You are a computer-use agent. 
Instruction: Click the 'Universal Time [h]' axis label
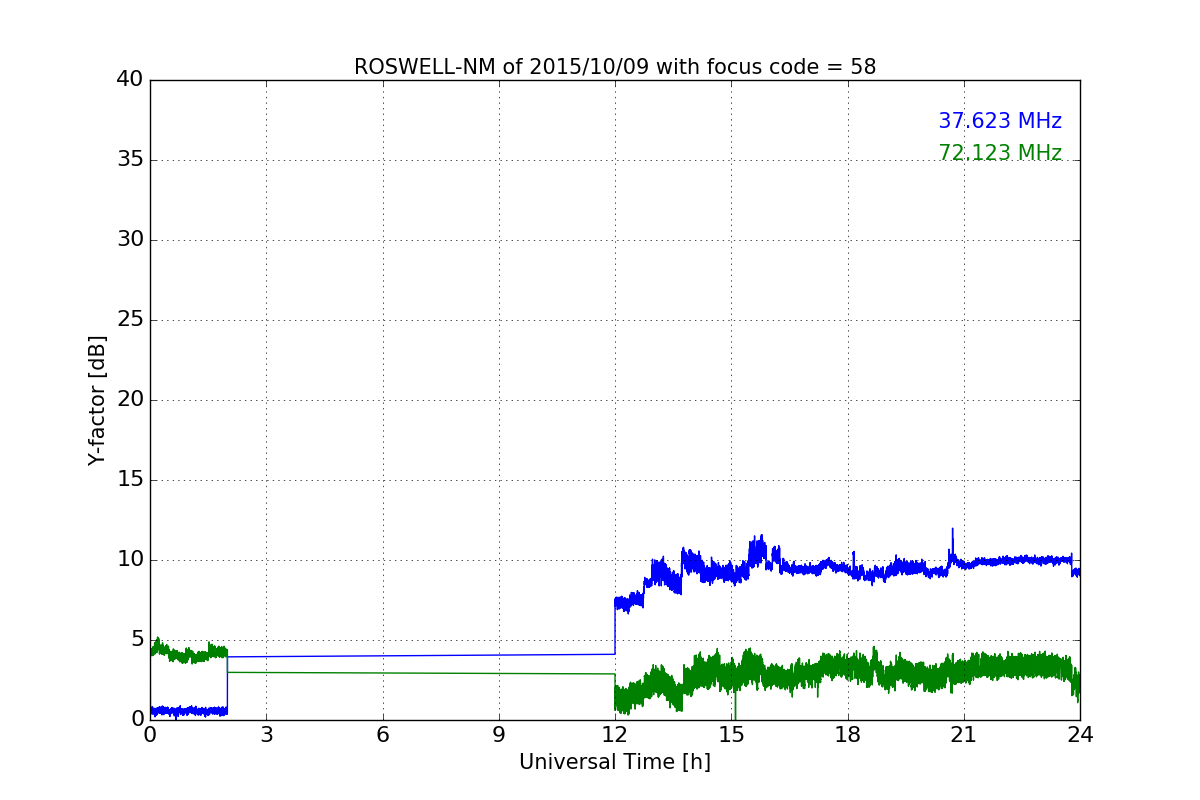coord(615,762)
